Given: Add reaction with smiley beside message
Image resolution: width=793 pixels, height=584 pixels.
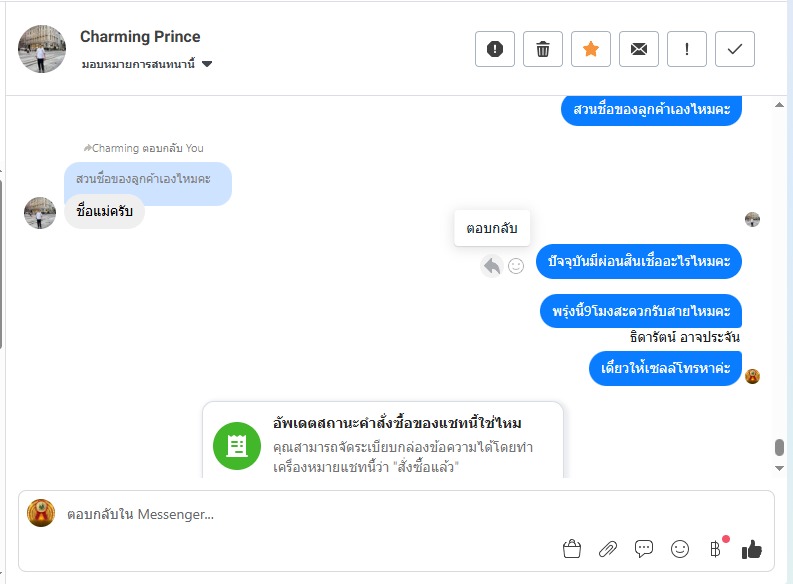Looking at the screenshot, I should [x=516, y=266].
